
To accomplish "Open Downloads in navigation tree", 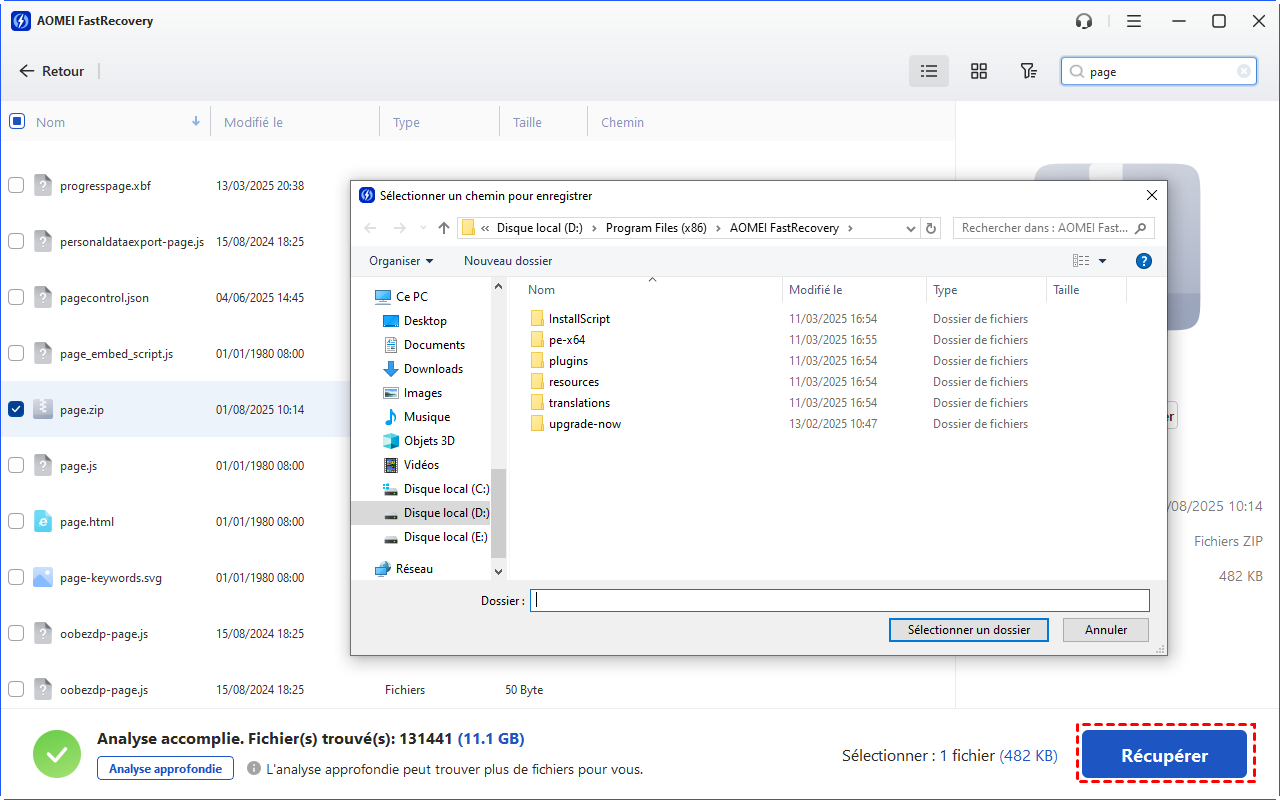I will coord(433,369).
